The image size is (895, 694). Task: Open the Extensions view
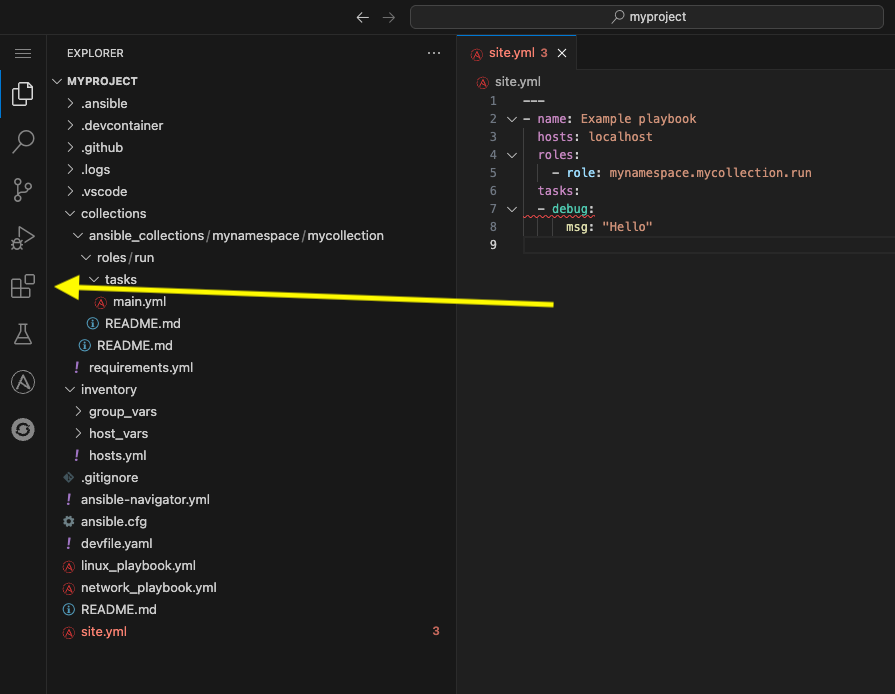22,286
